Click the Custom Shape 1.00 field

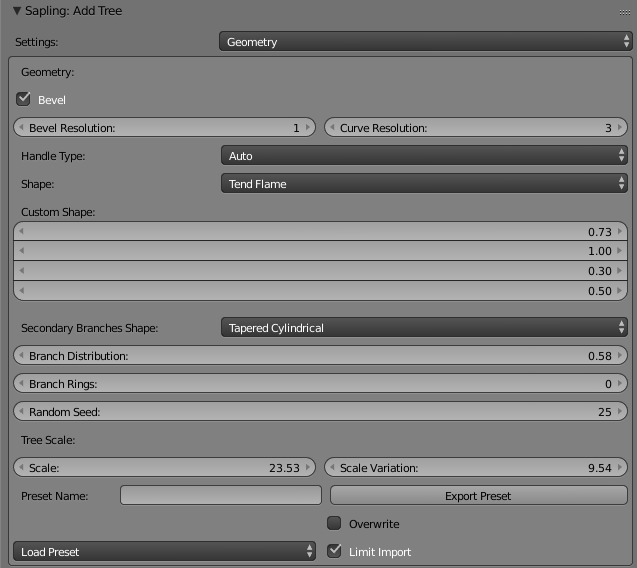click(321, 251)
